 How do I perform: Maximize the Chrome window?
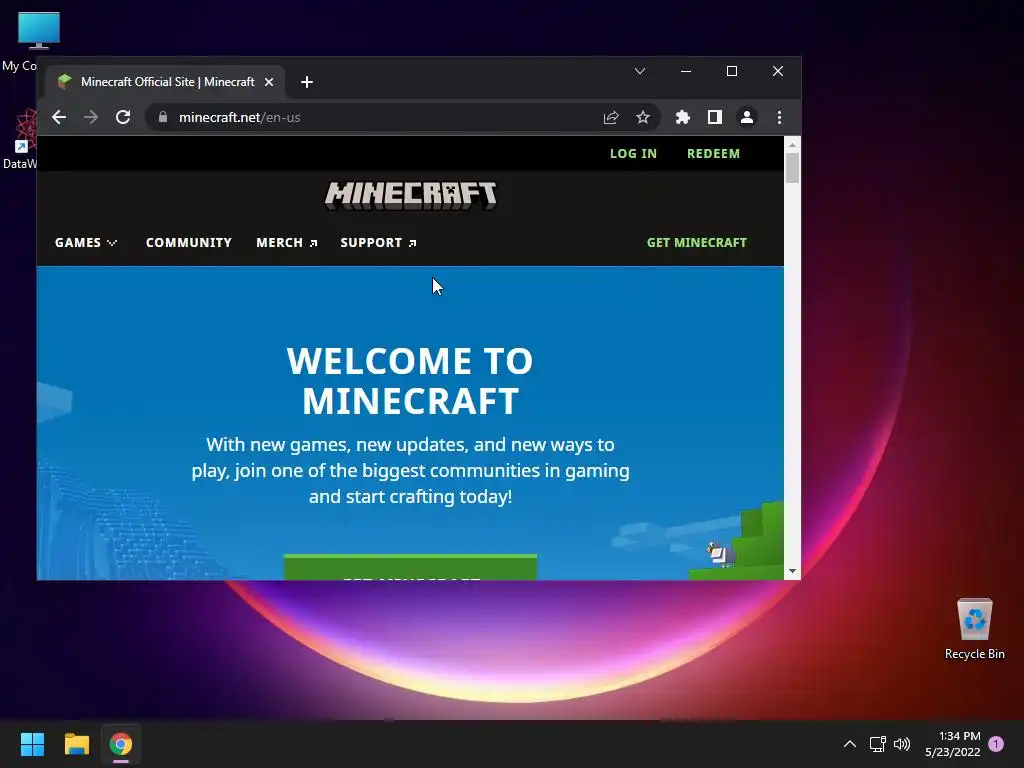tap(732, 71)
